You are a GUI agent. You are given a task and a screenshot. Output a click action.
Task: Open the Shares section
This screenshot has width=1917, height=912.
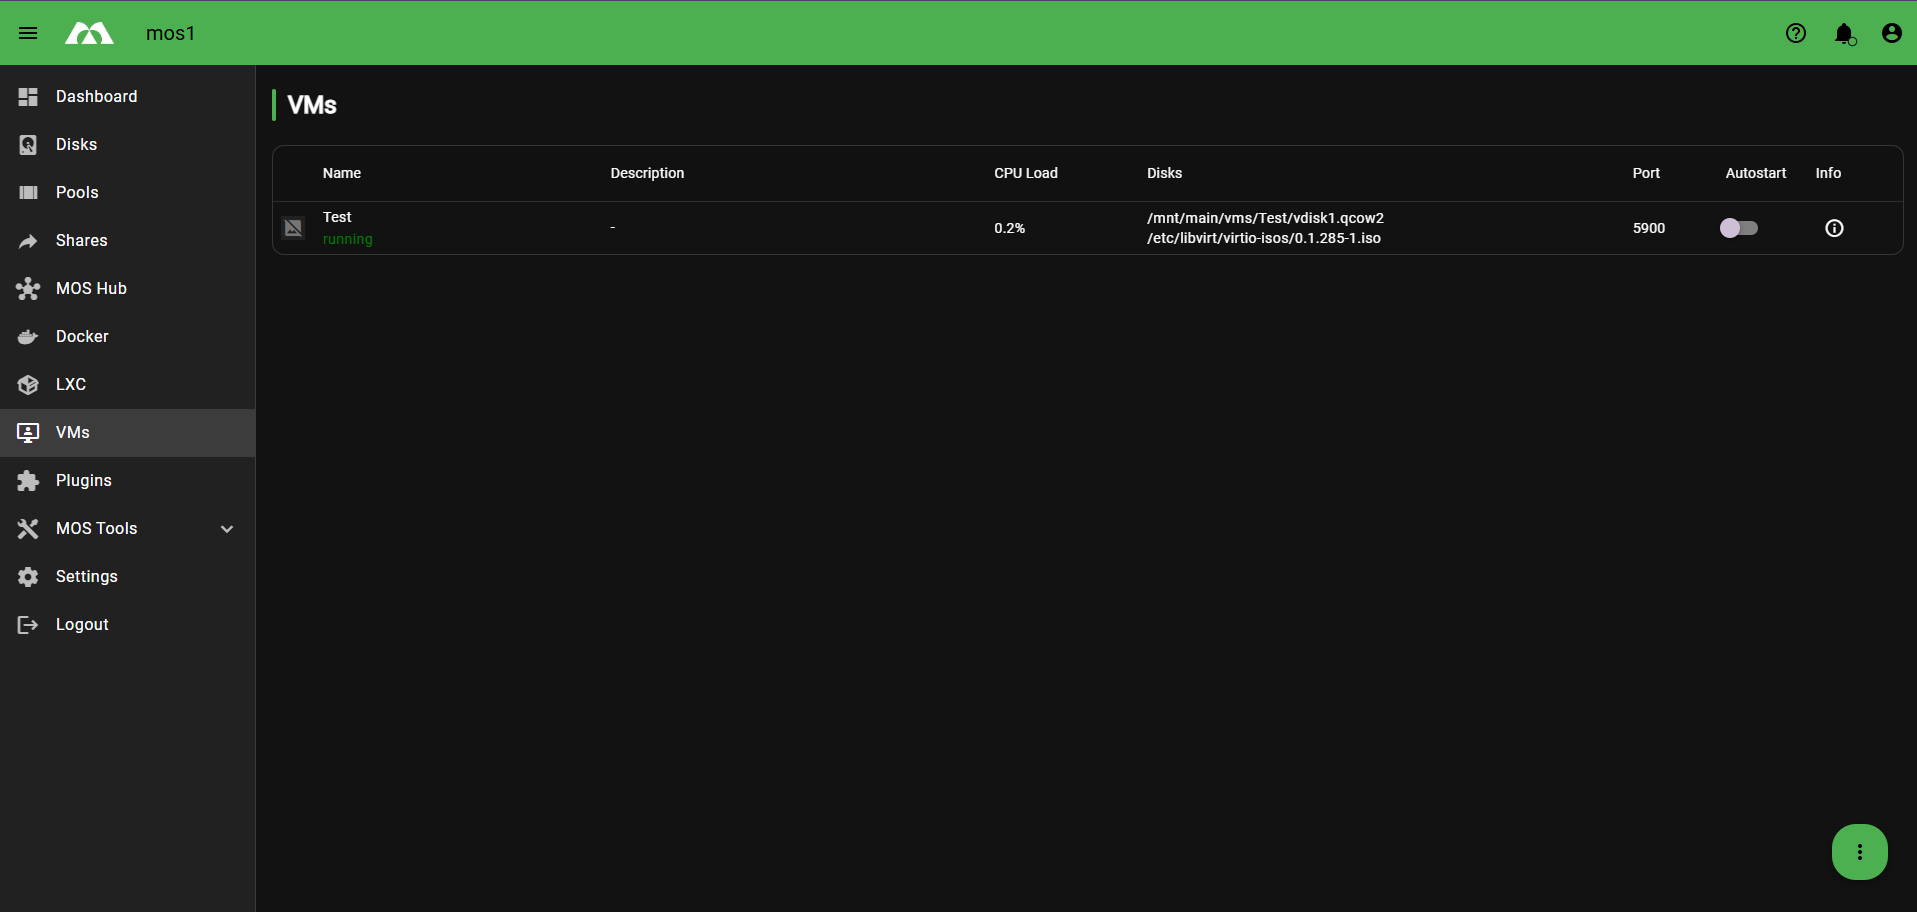[81, 240]
